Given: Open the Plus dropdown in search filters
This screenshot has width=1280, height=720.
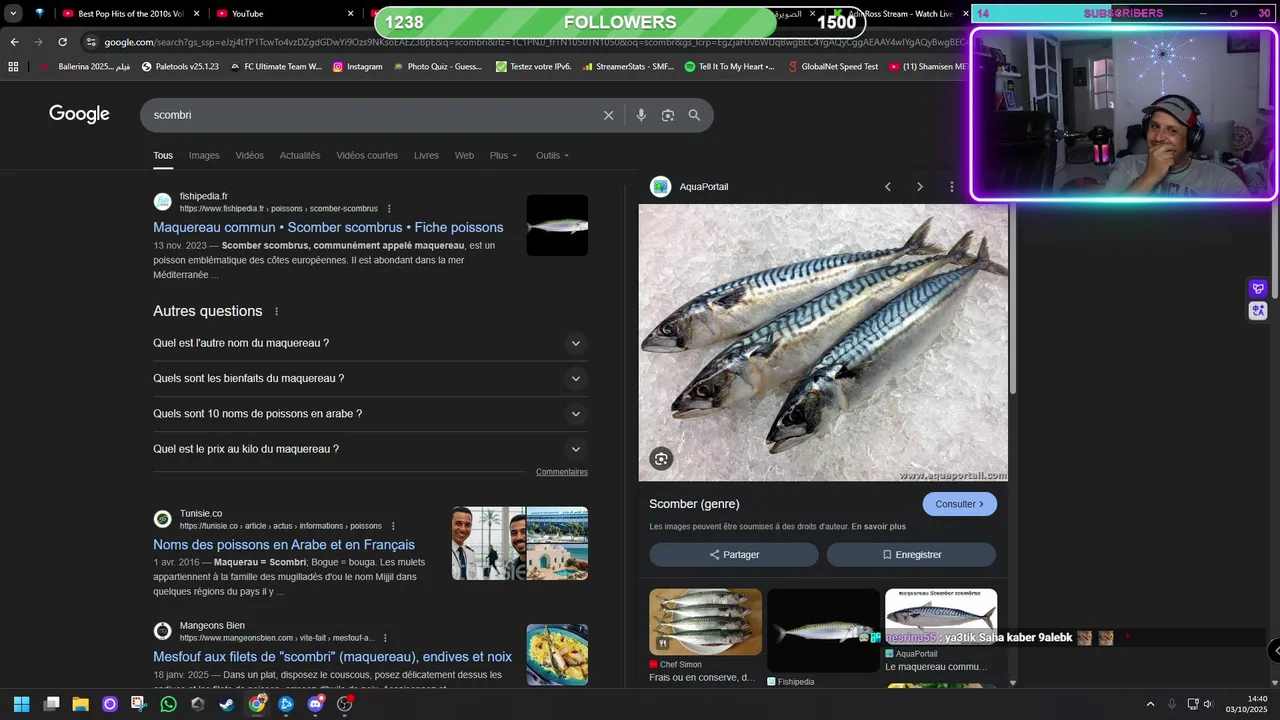Looking at the screenshot, I should [x=503, y=156].
